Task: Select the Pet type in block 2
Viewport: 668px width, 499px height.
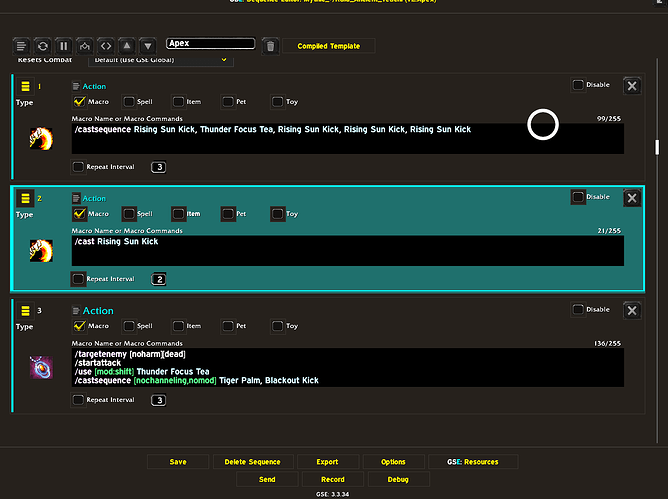Action: pyautogui.click(x=228, y=213)
